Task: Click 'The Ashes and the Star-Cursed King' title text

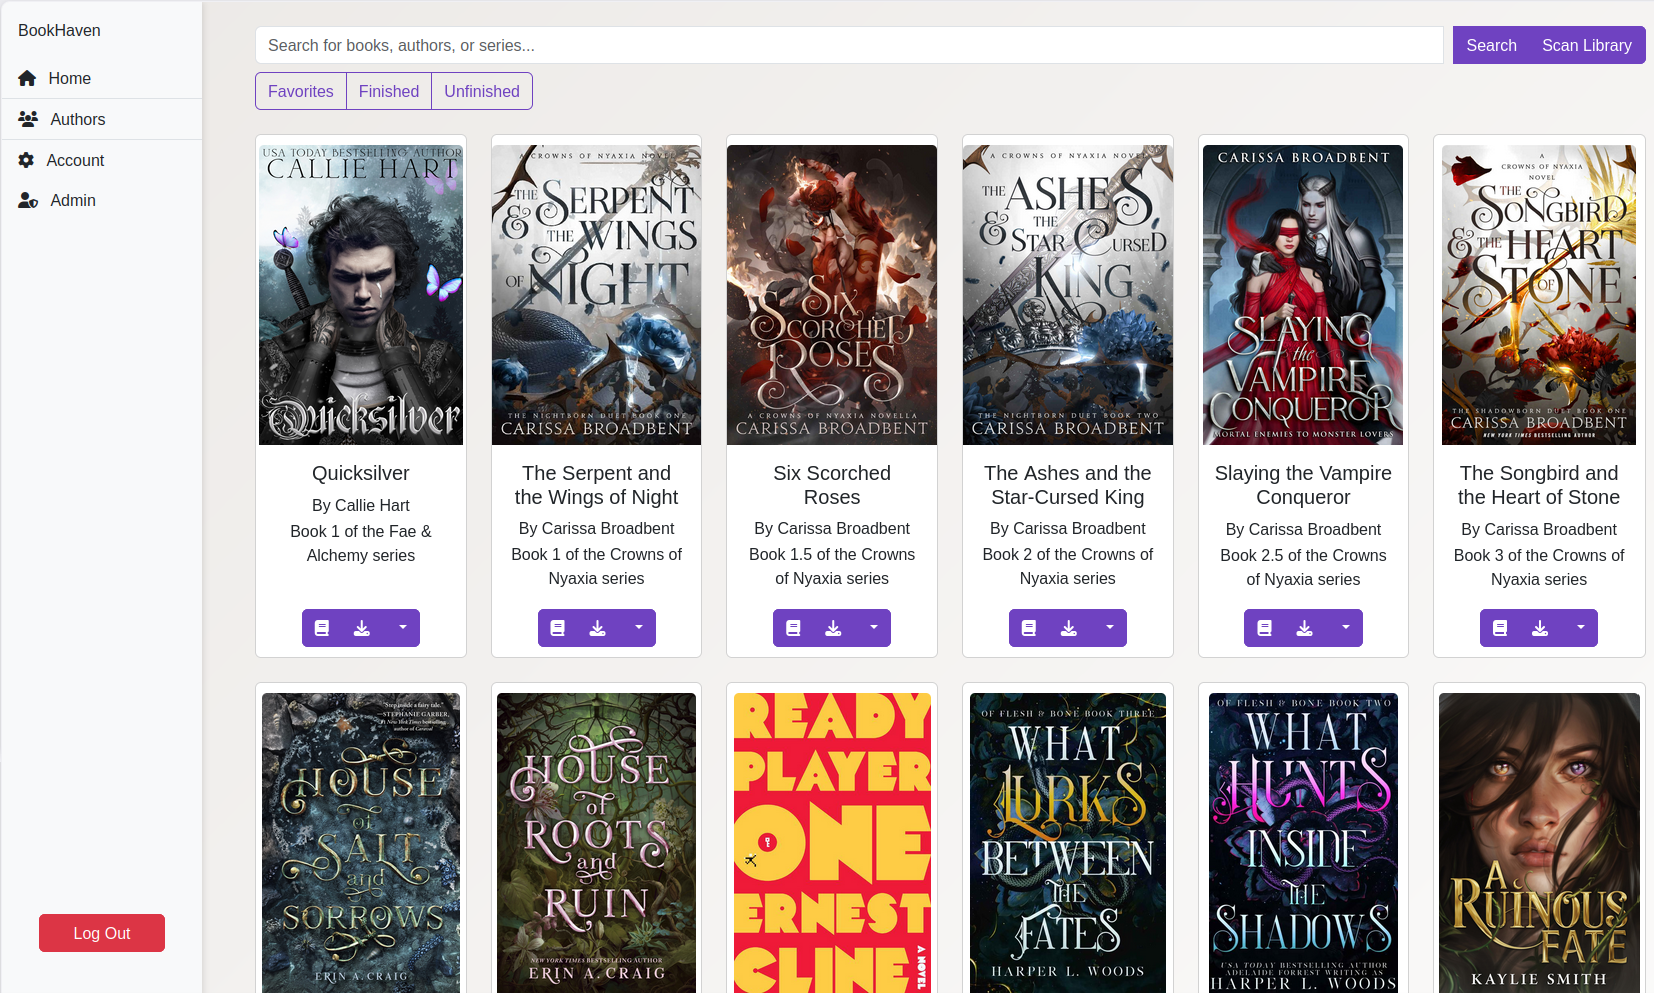Action: click(1068, 485)
